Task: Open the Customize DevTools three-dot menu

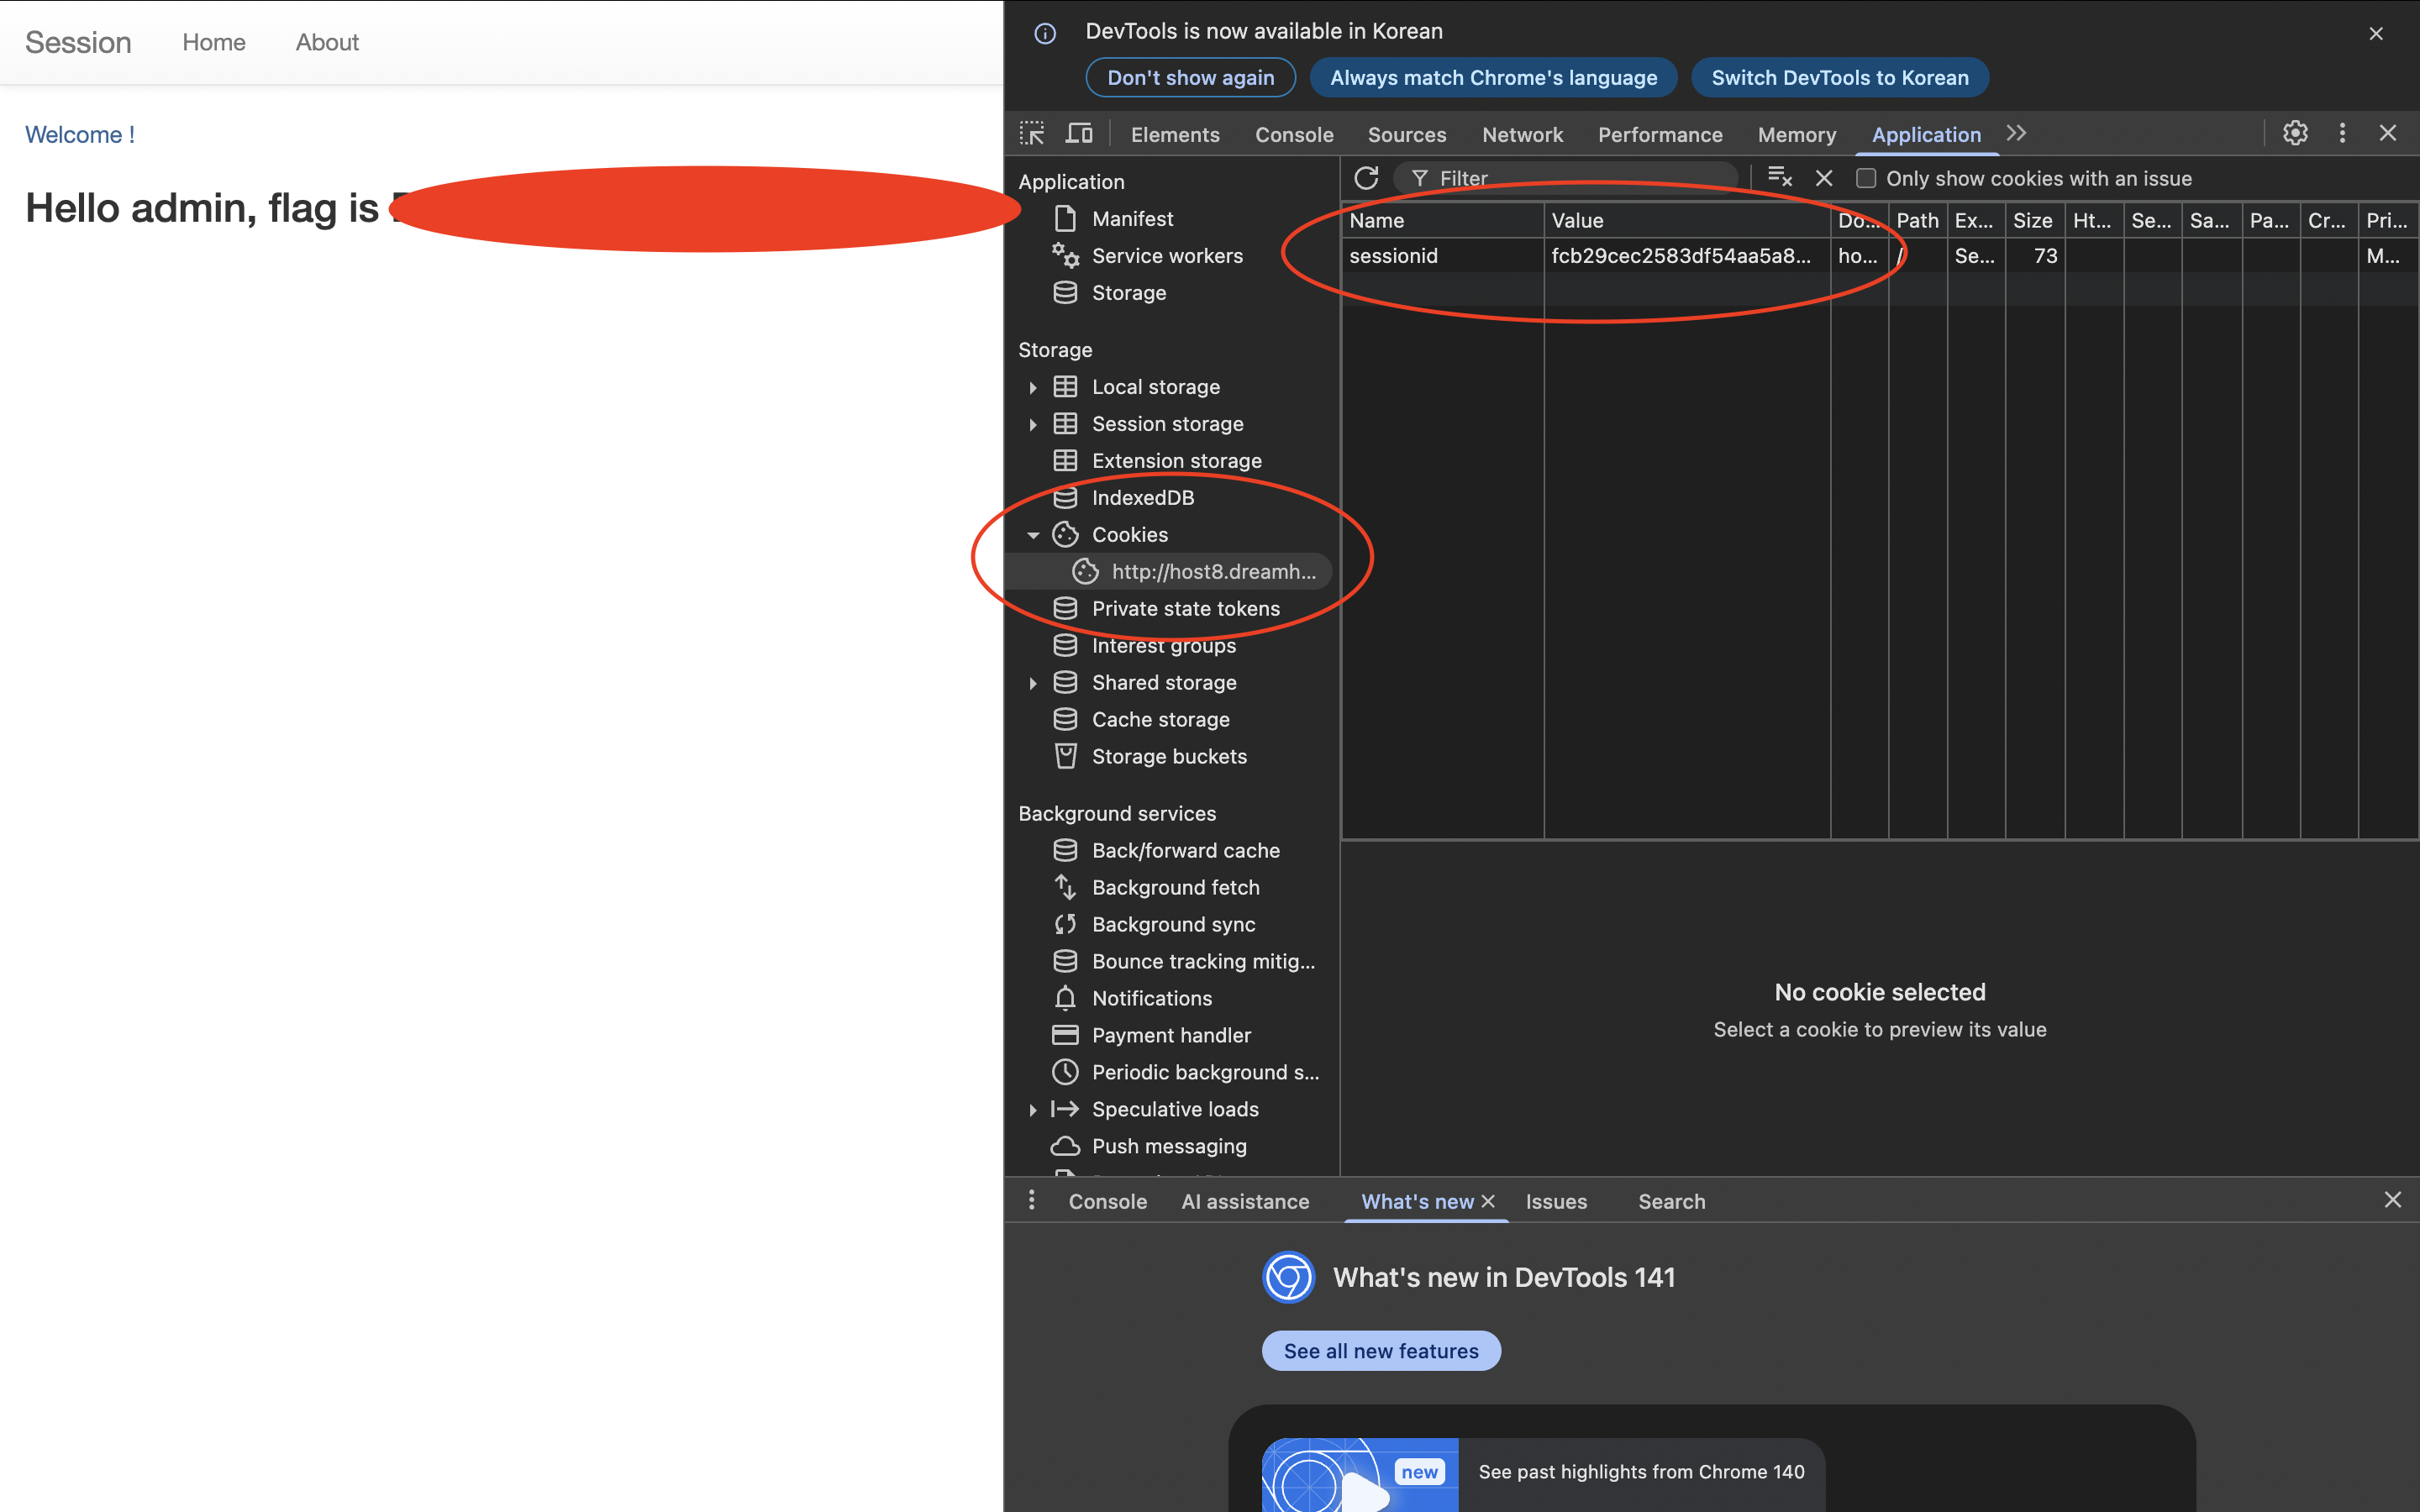Action: coord(2343,132)
